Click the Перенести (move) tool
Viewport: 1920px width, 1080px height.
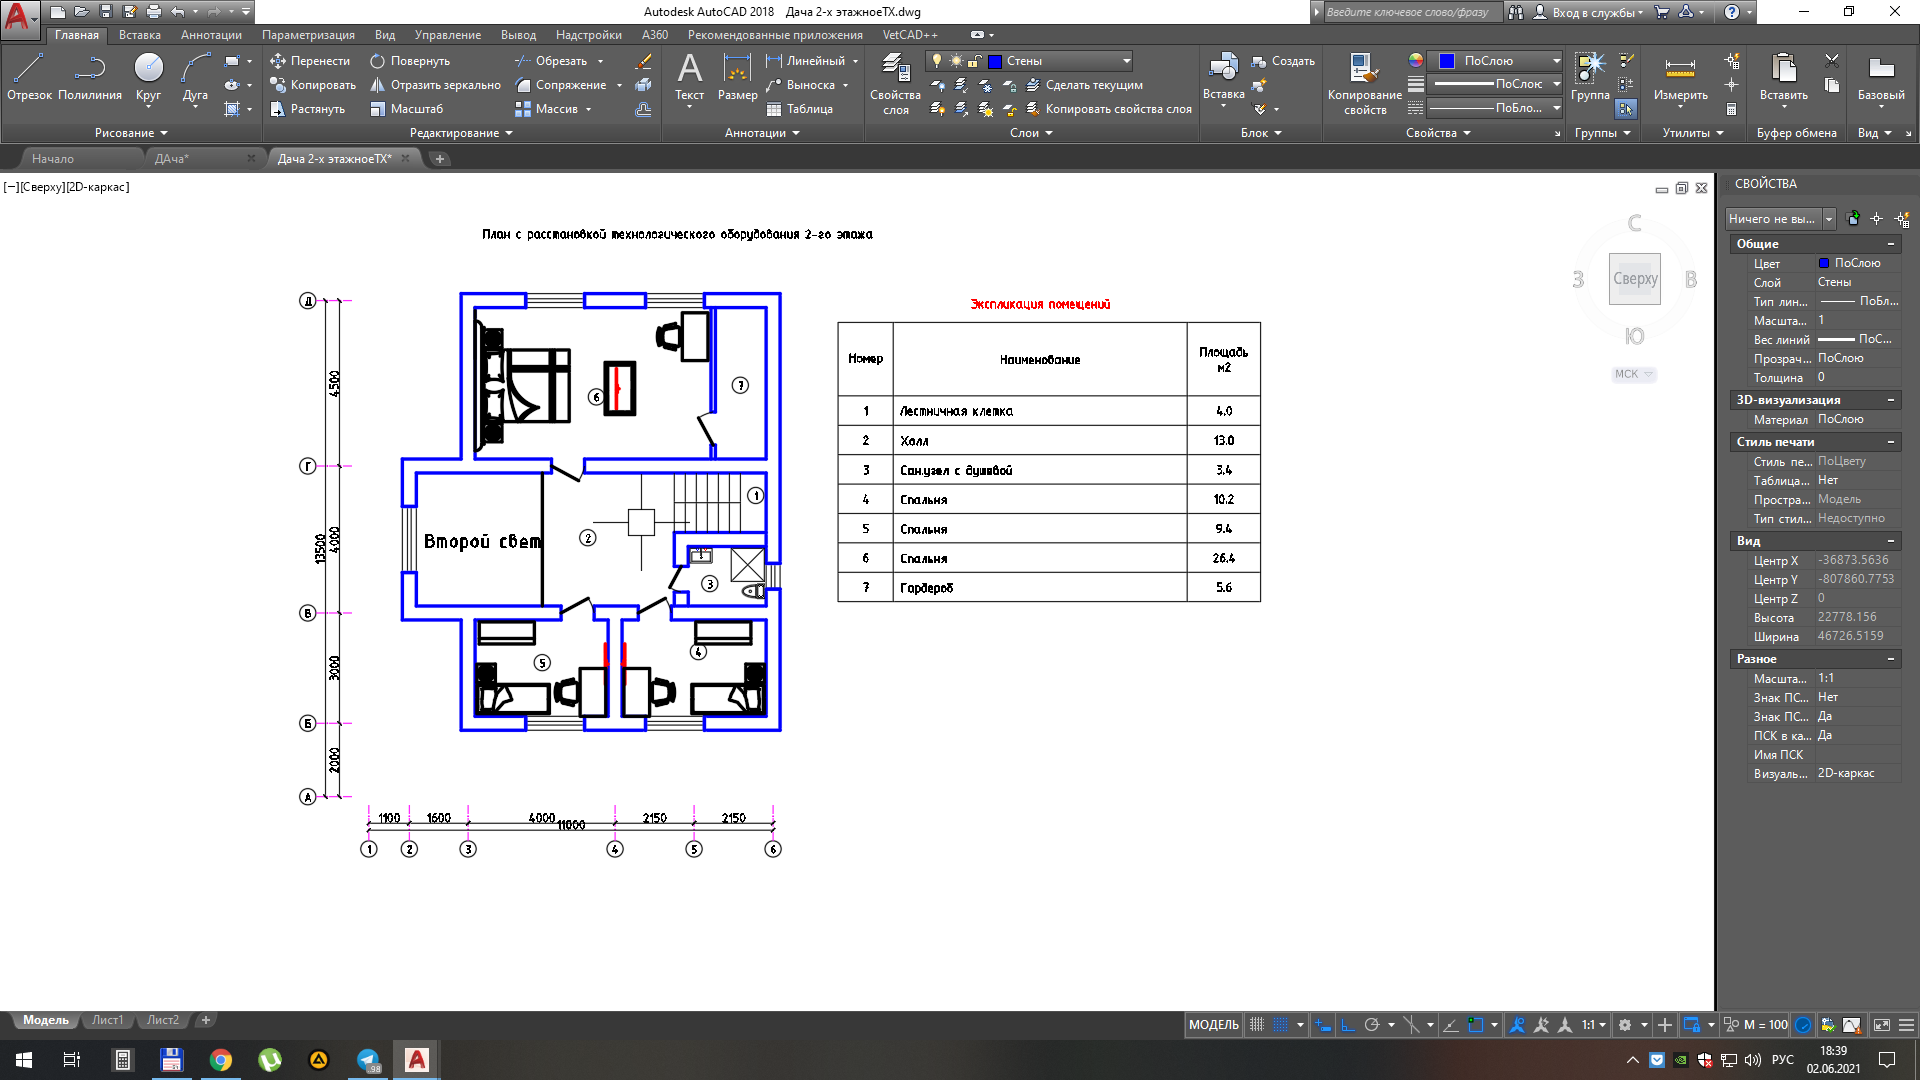click(x=310, y=61)
